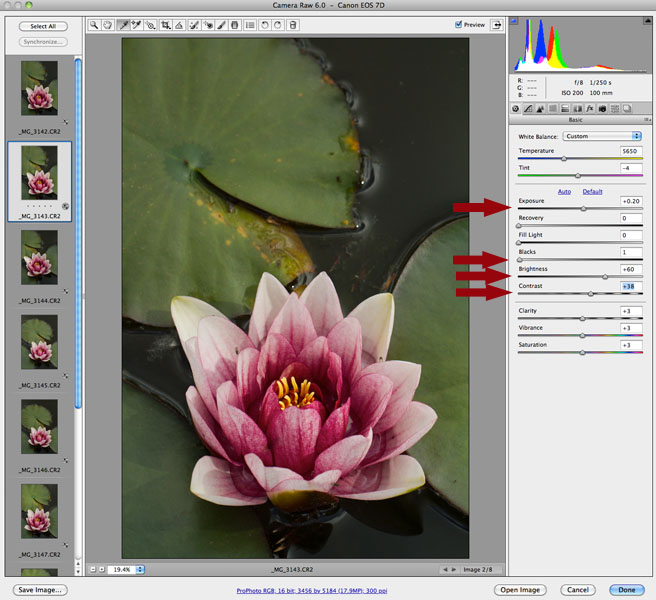
Task: Select the Color Sampler tool
Action: pyautogui.click(x=136, y=25)
